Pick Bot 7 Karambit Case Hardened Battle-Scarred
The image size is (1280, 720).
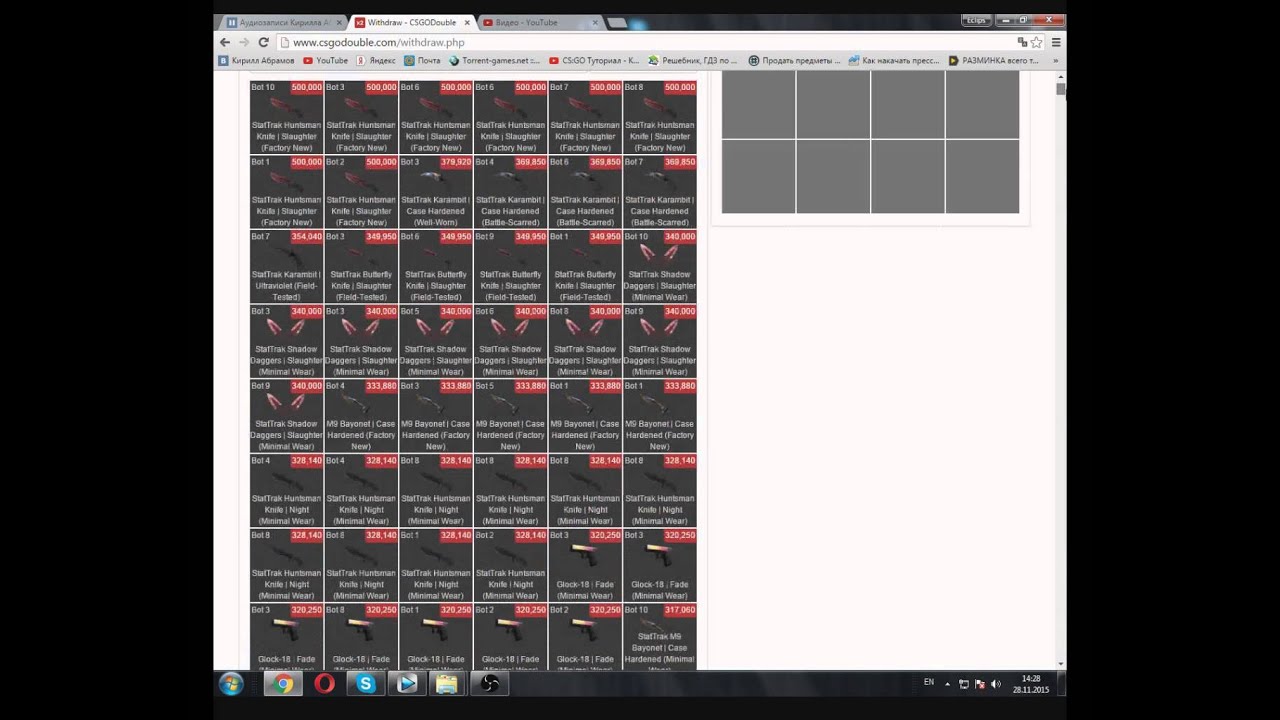pyautogui.click(x=659, y=192)
